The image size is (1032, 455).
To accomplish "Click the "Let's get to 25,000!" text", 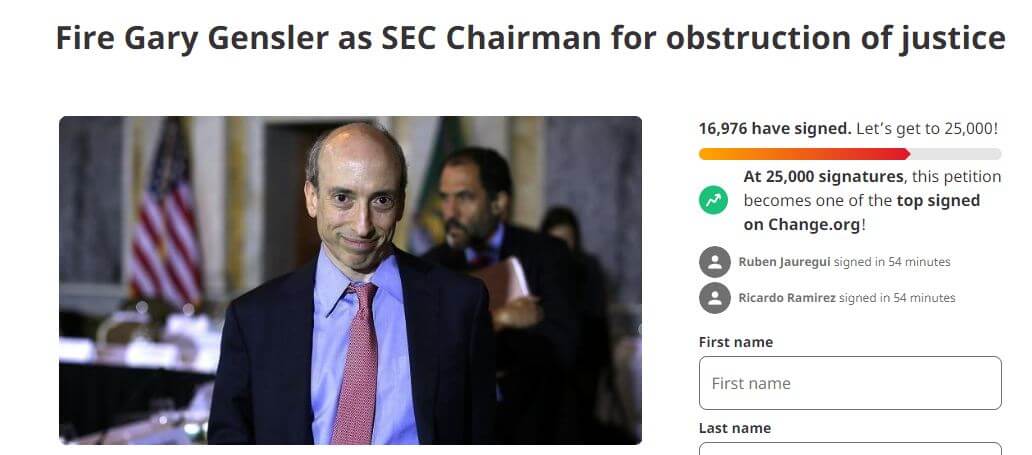I will point(927,128).
